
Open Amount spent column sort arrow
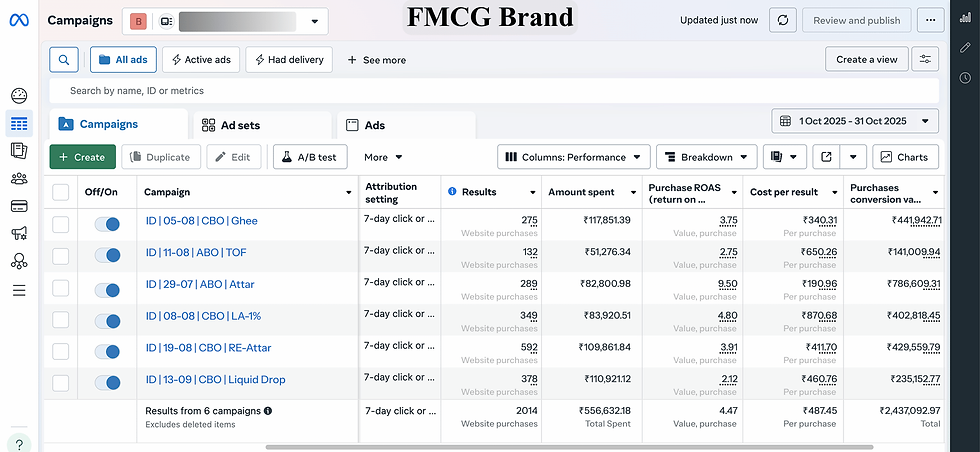(632, 192)
